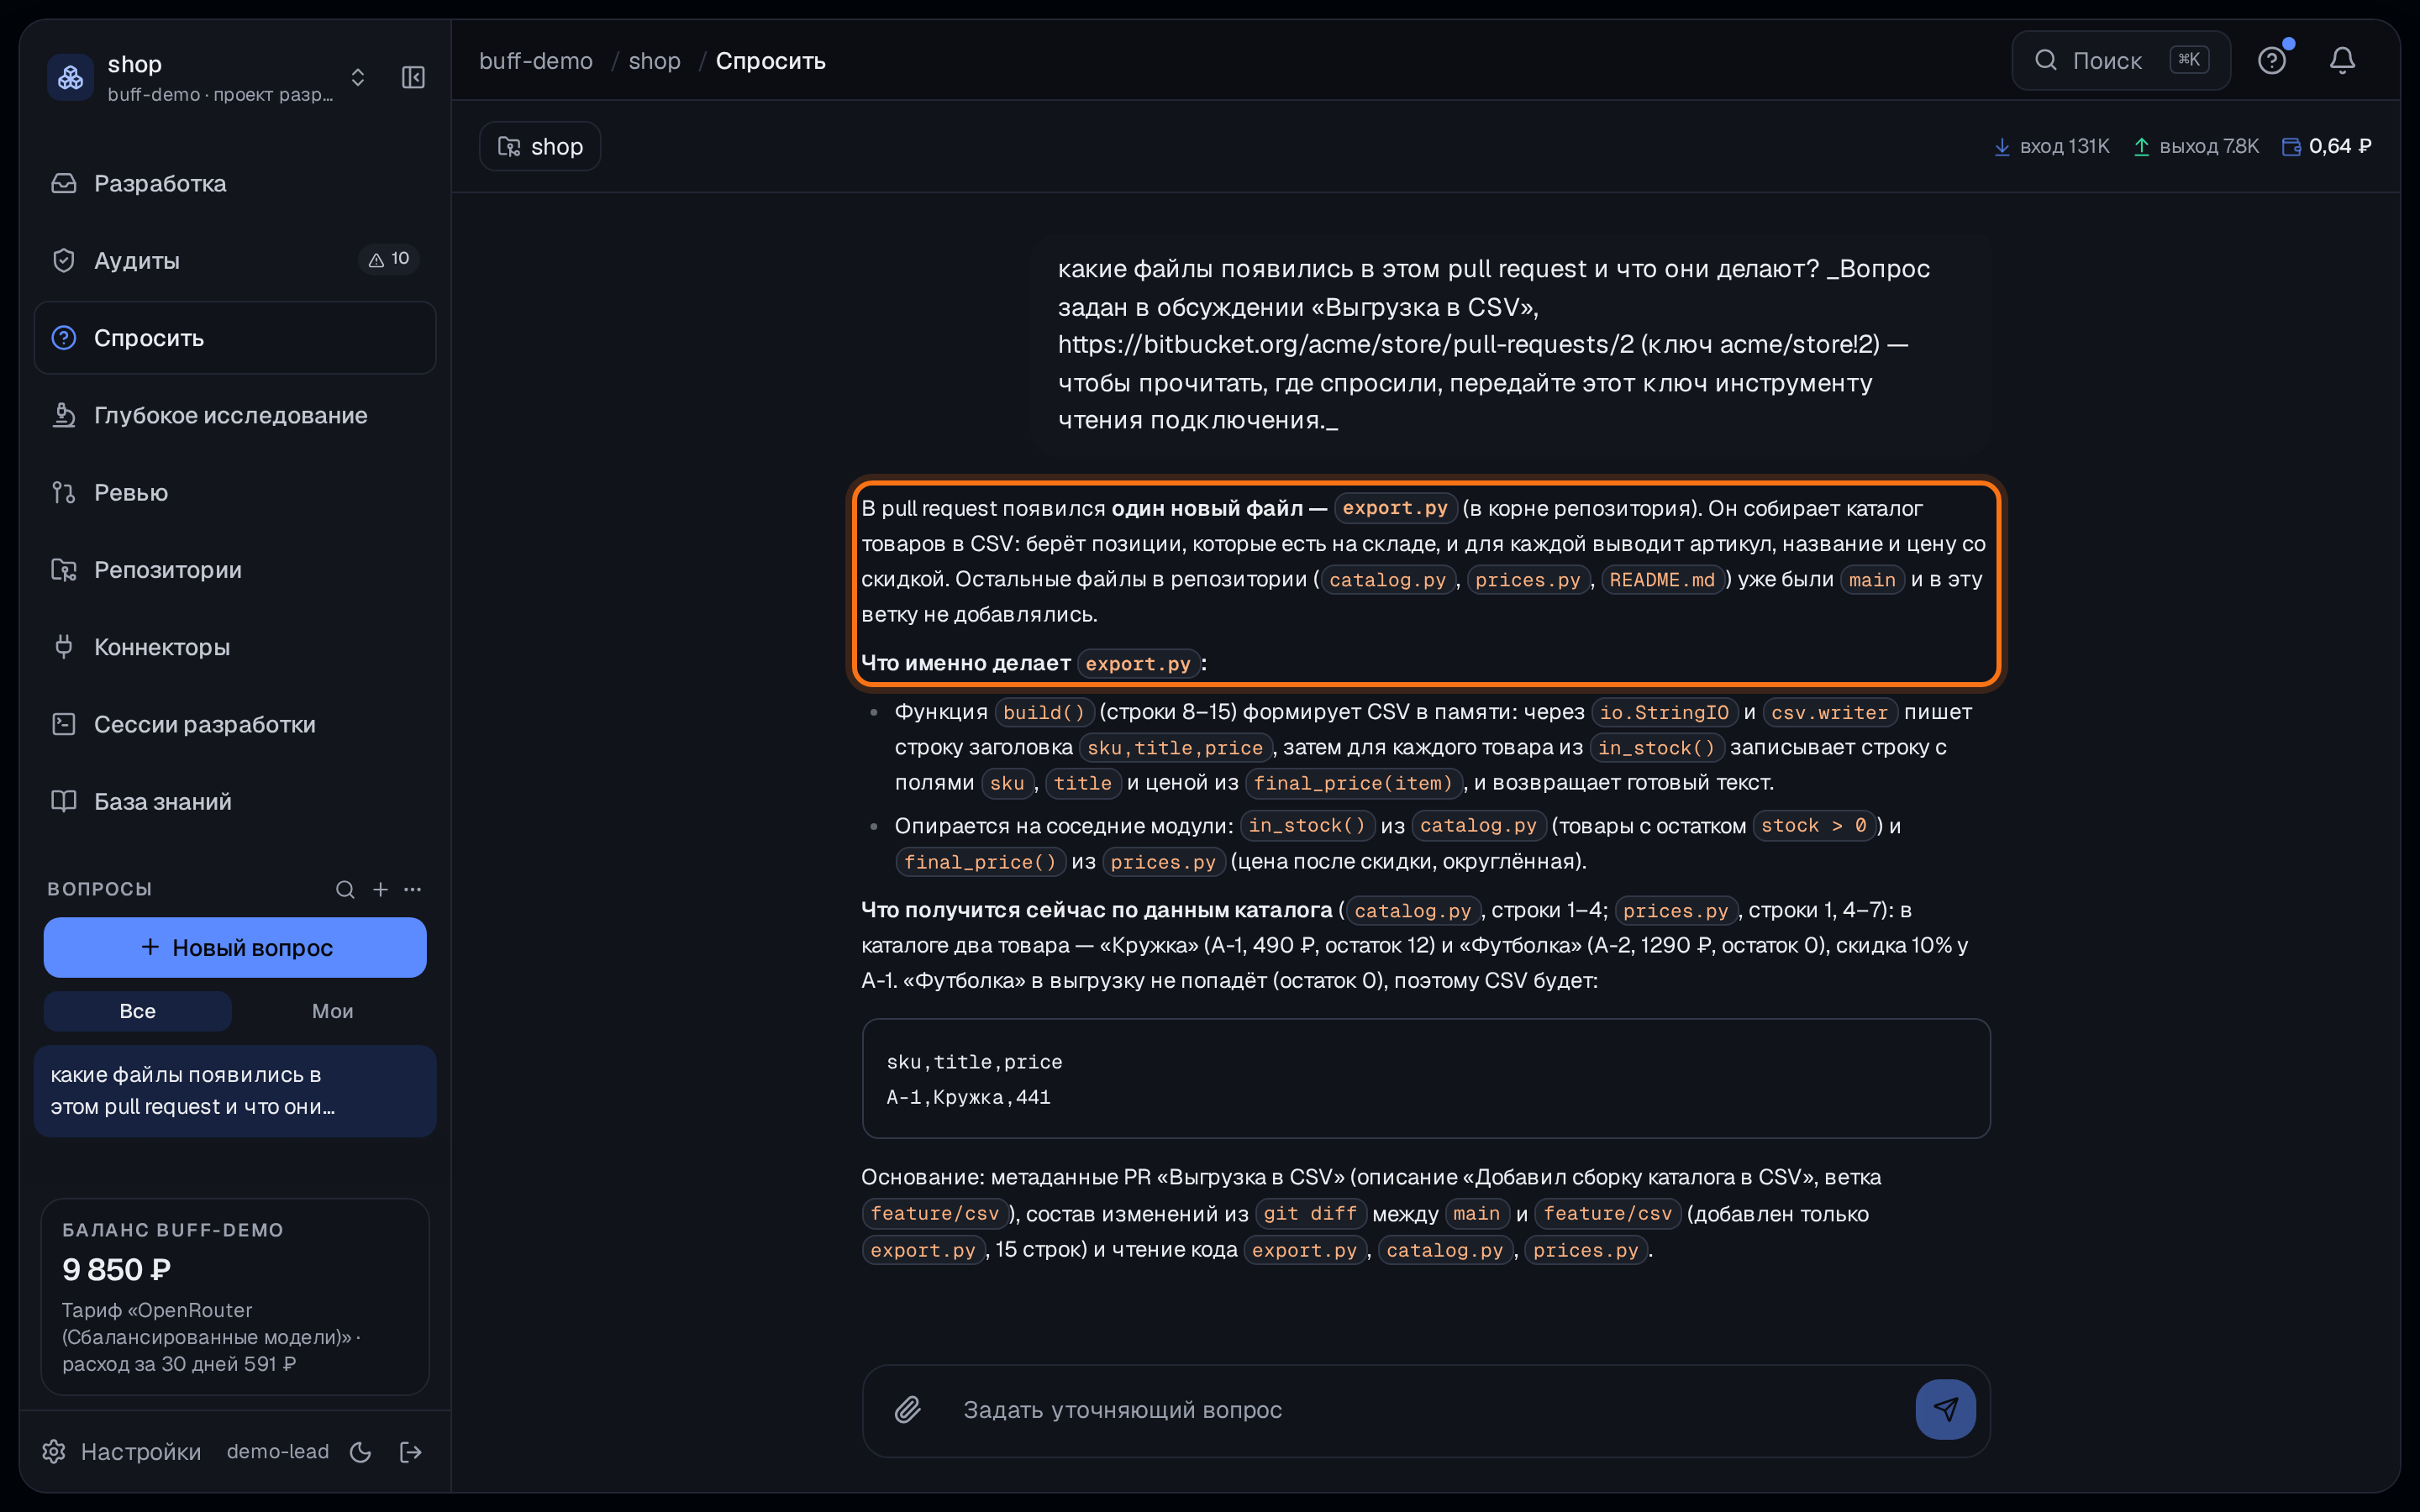The image size is (2420, 1512).
Task: Open Глубокое исследование
Action: click(x=235, y=415)
